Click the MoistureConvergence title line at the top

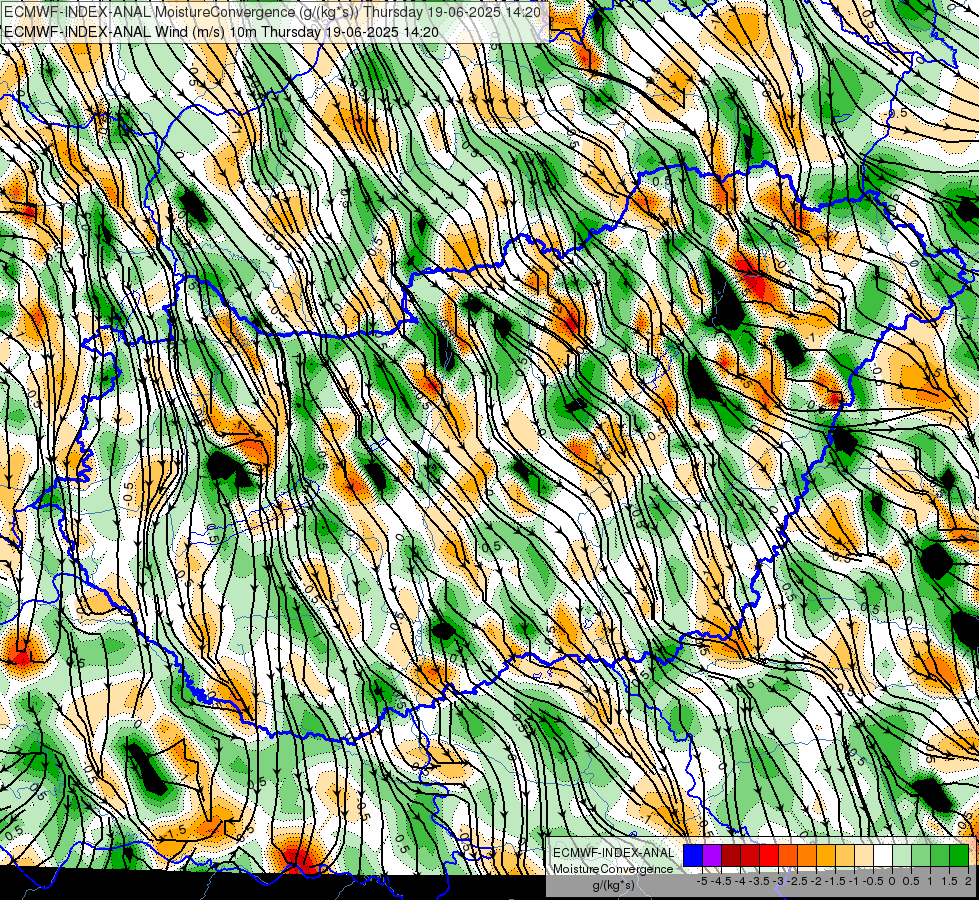pos(272,11)
